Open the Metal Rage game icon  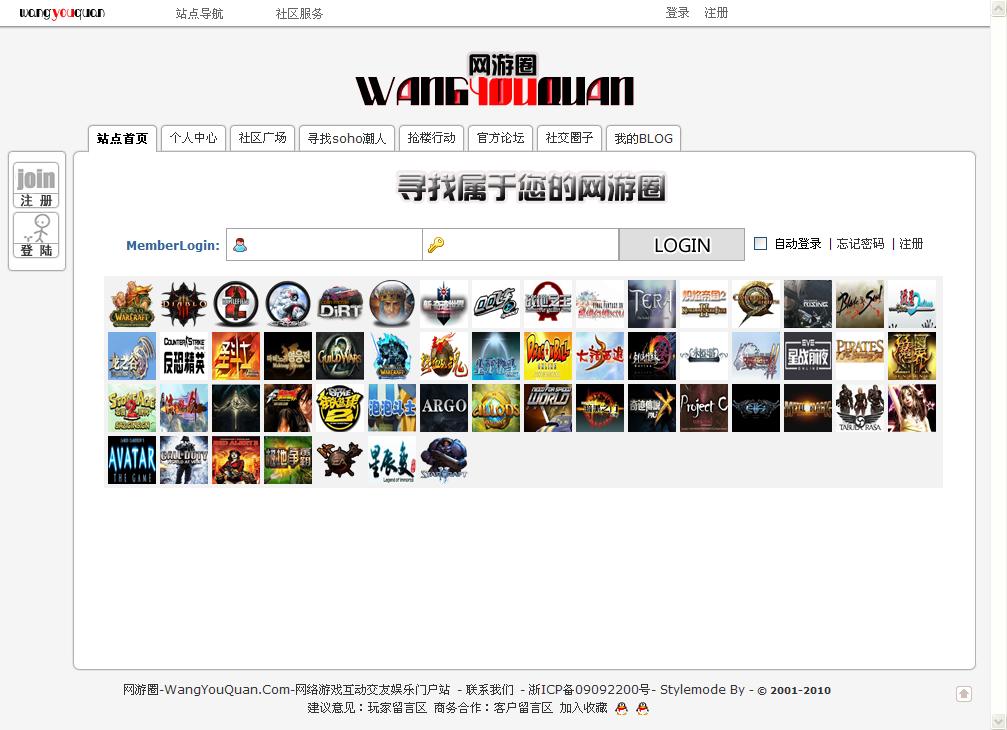pyautogui.click(x=808, y=408)
